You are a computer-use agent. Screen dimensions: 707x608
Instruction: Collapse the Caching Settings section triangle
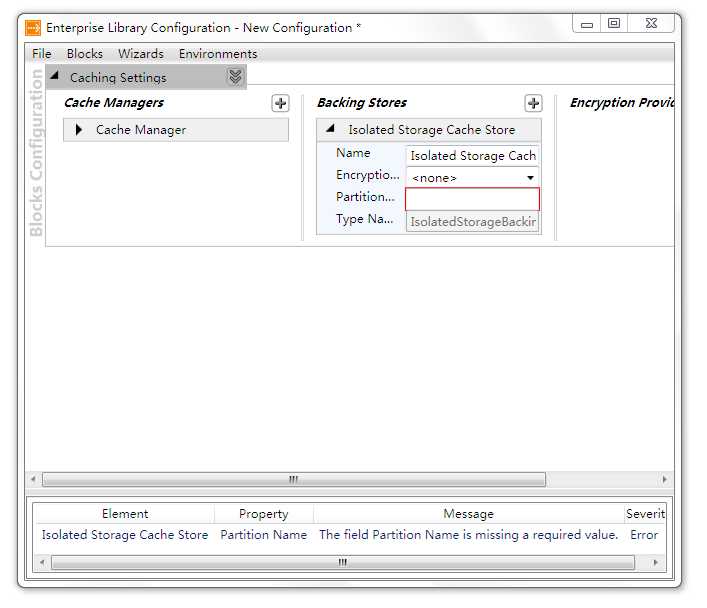click(55, 76)
